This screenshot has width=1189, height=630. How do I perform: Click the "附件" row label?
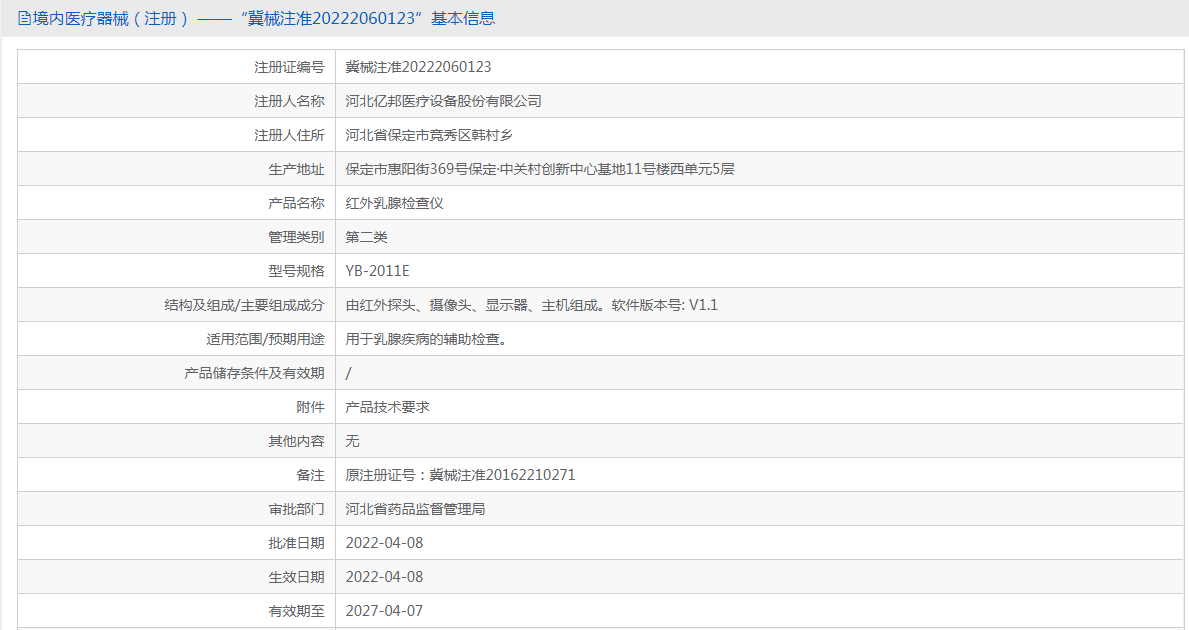pyautogui.click(x=310, y=407)
